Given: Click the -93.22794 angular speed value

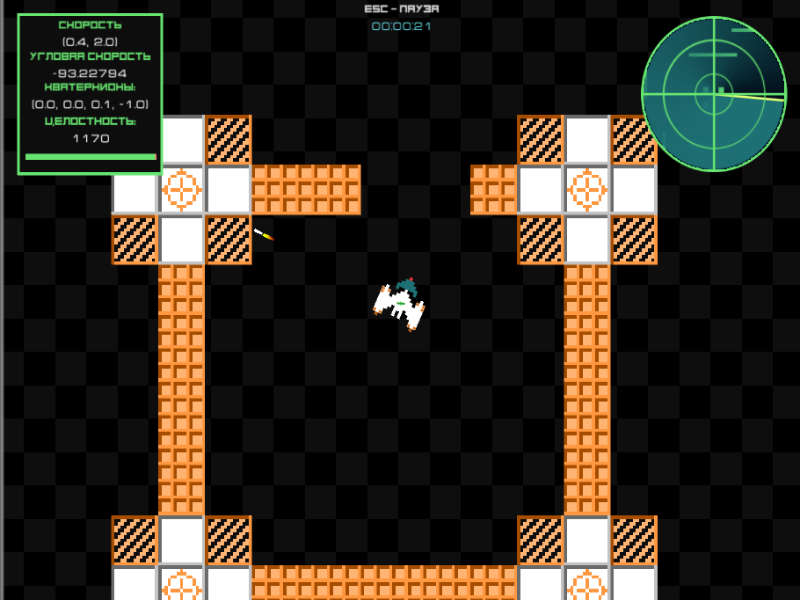Looking at the screenshot, I should (x=90, y=73).
